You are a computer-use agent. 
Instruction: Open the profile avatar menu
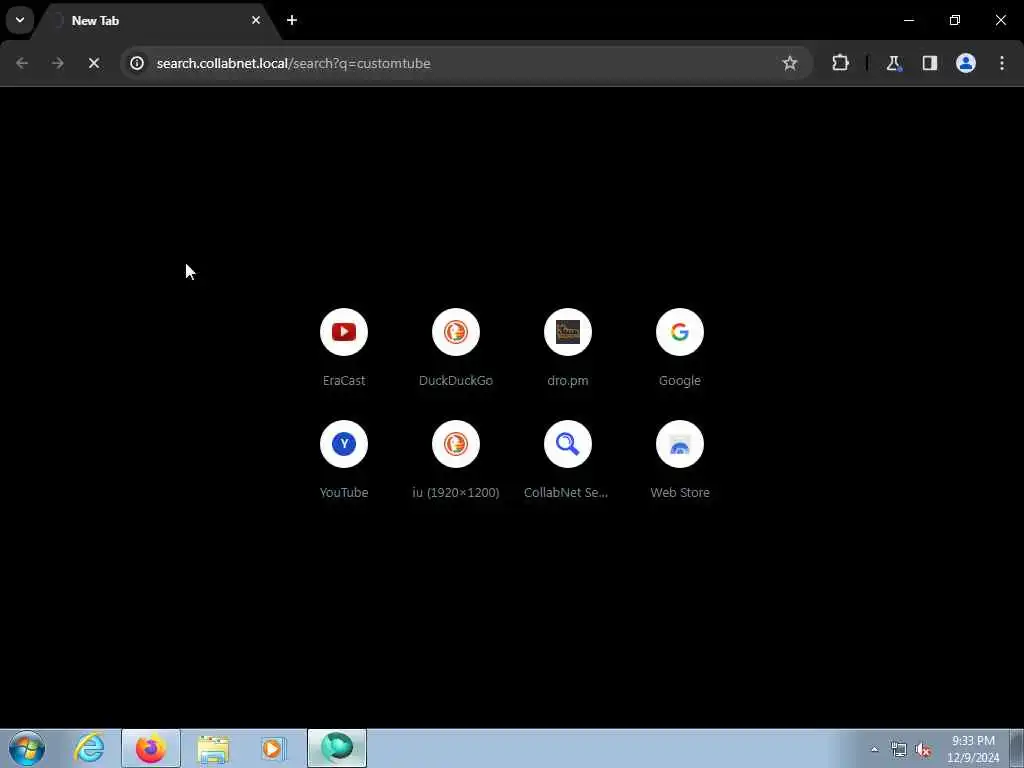966,63
